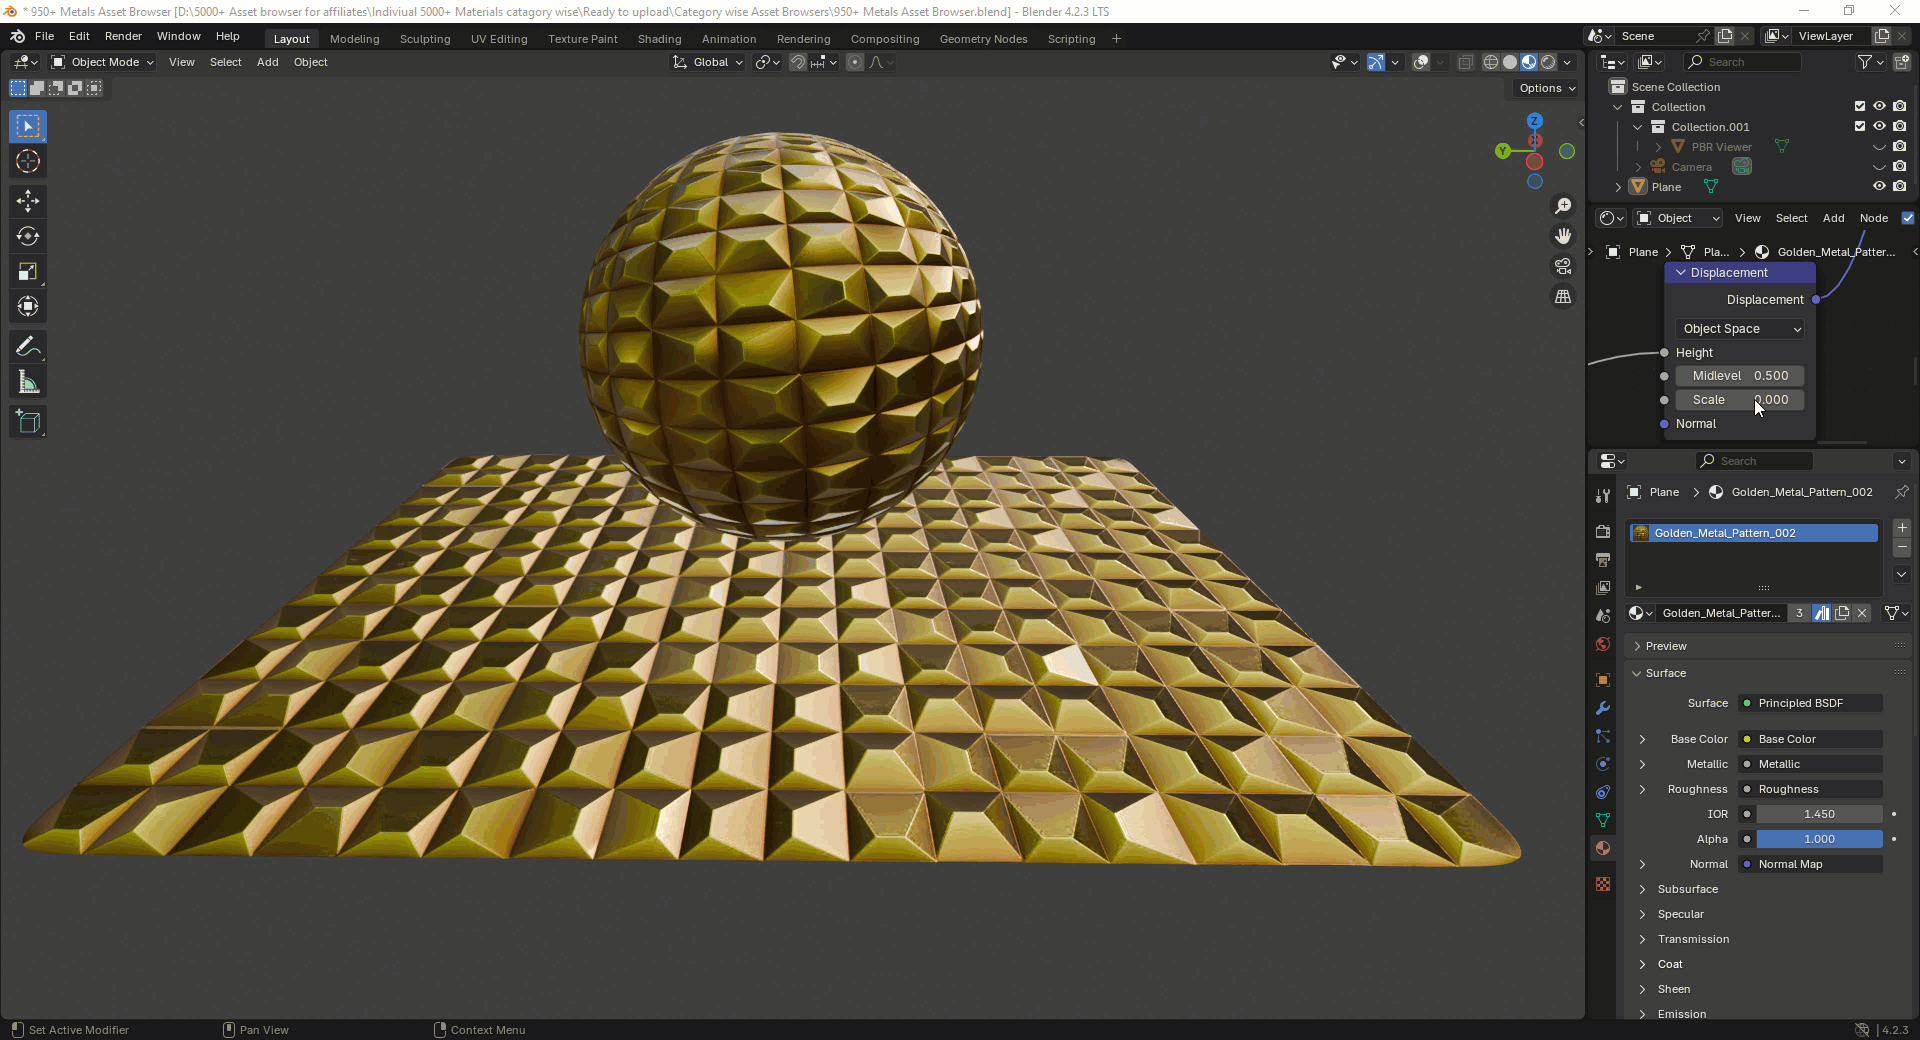Open the Object Mode dropdown
The image size is (1920, 1040).
tap(103, 62)
